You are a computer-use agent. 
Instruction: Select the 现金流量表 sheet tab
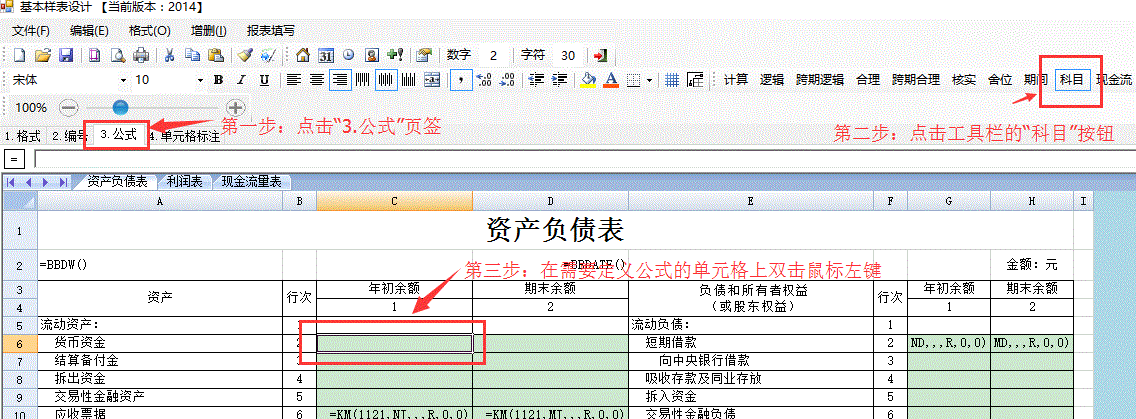[251, 181]
